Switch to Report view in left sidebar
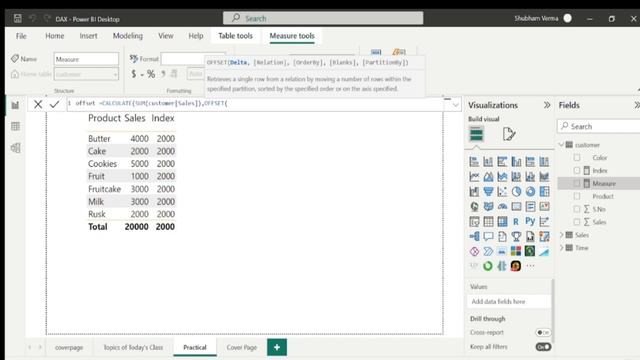This screenshot has width=640, height=360. (x=16, y=105)
